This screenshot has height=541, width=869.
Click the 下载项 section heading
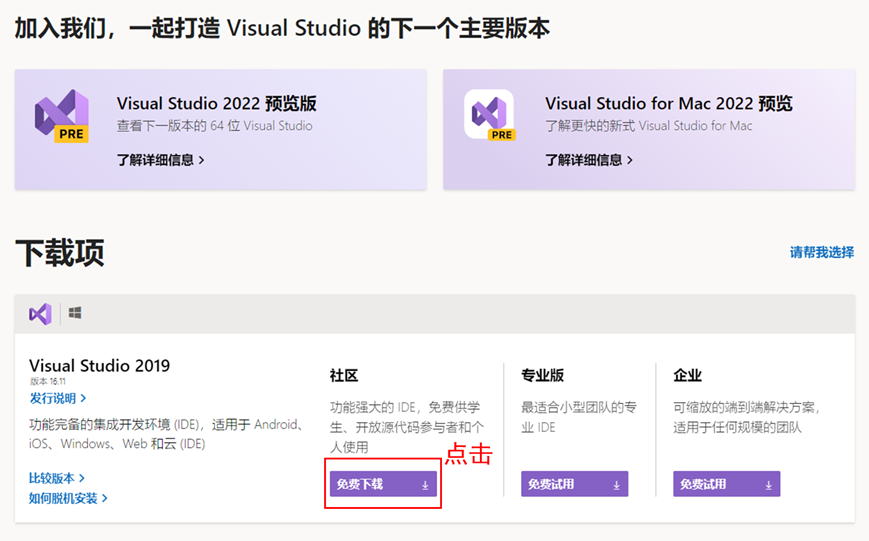60,253
